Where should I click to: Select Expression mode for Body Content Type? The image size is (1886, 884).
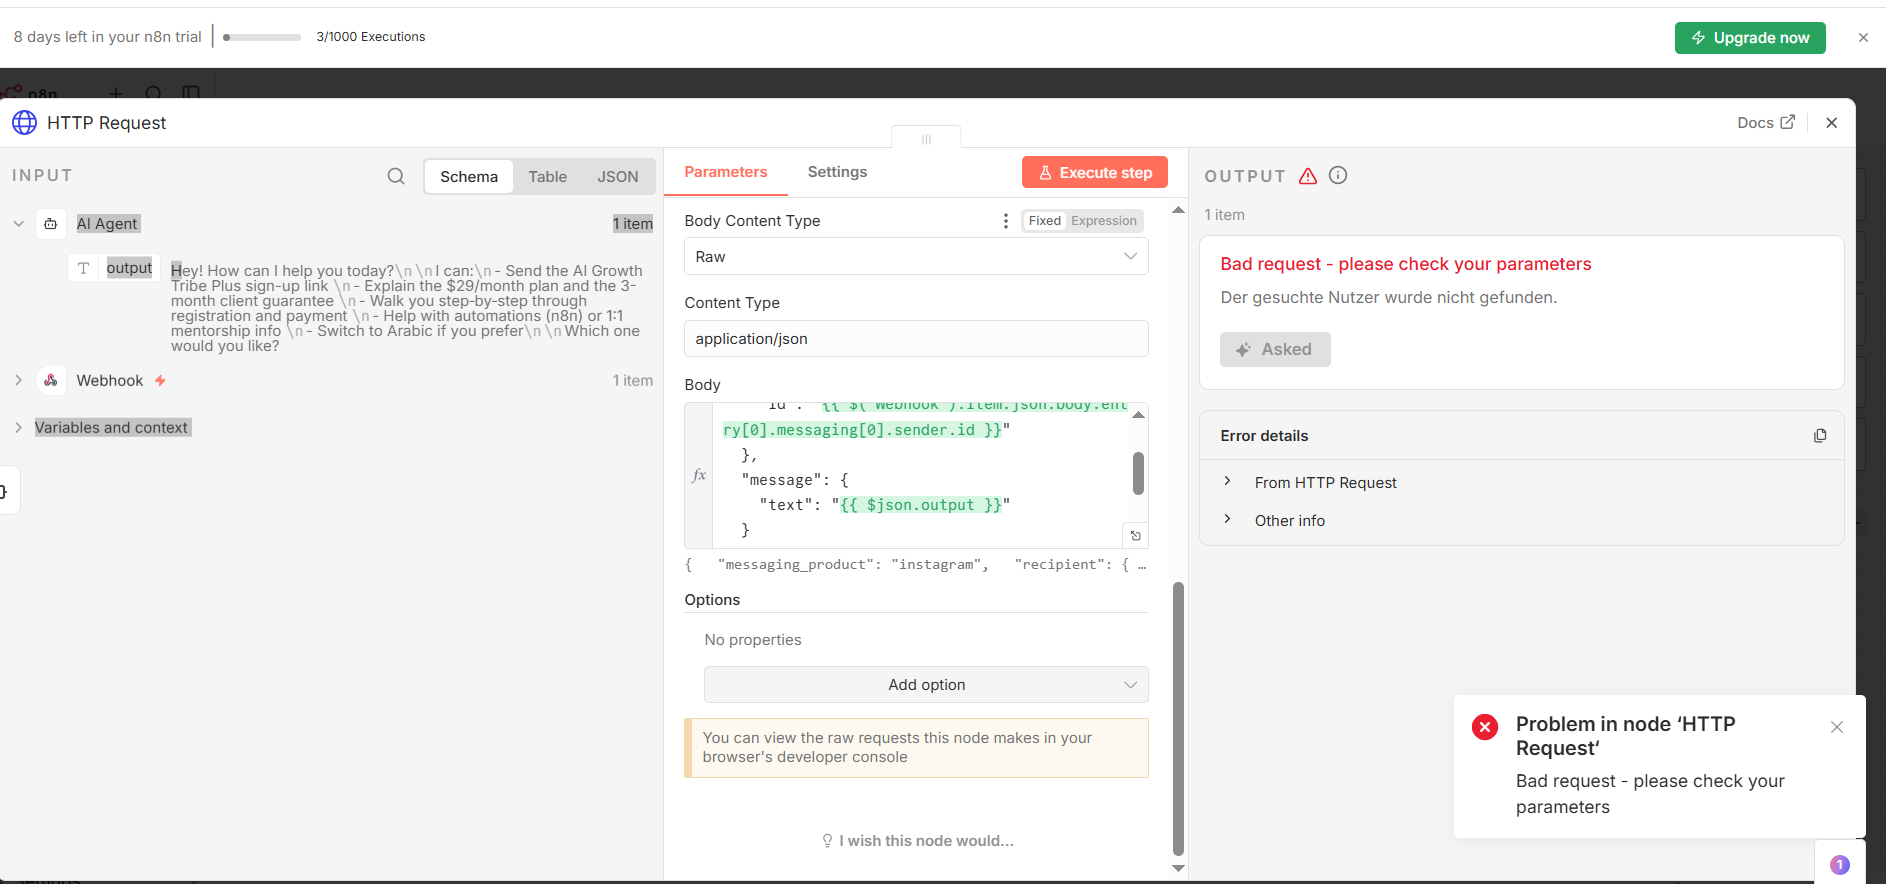(1104, 221)
